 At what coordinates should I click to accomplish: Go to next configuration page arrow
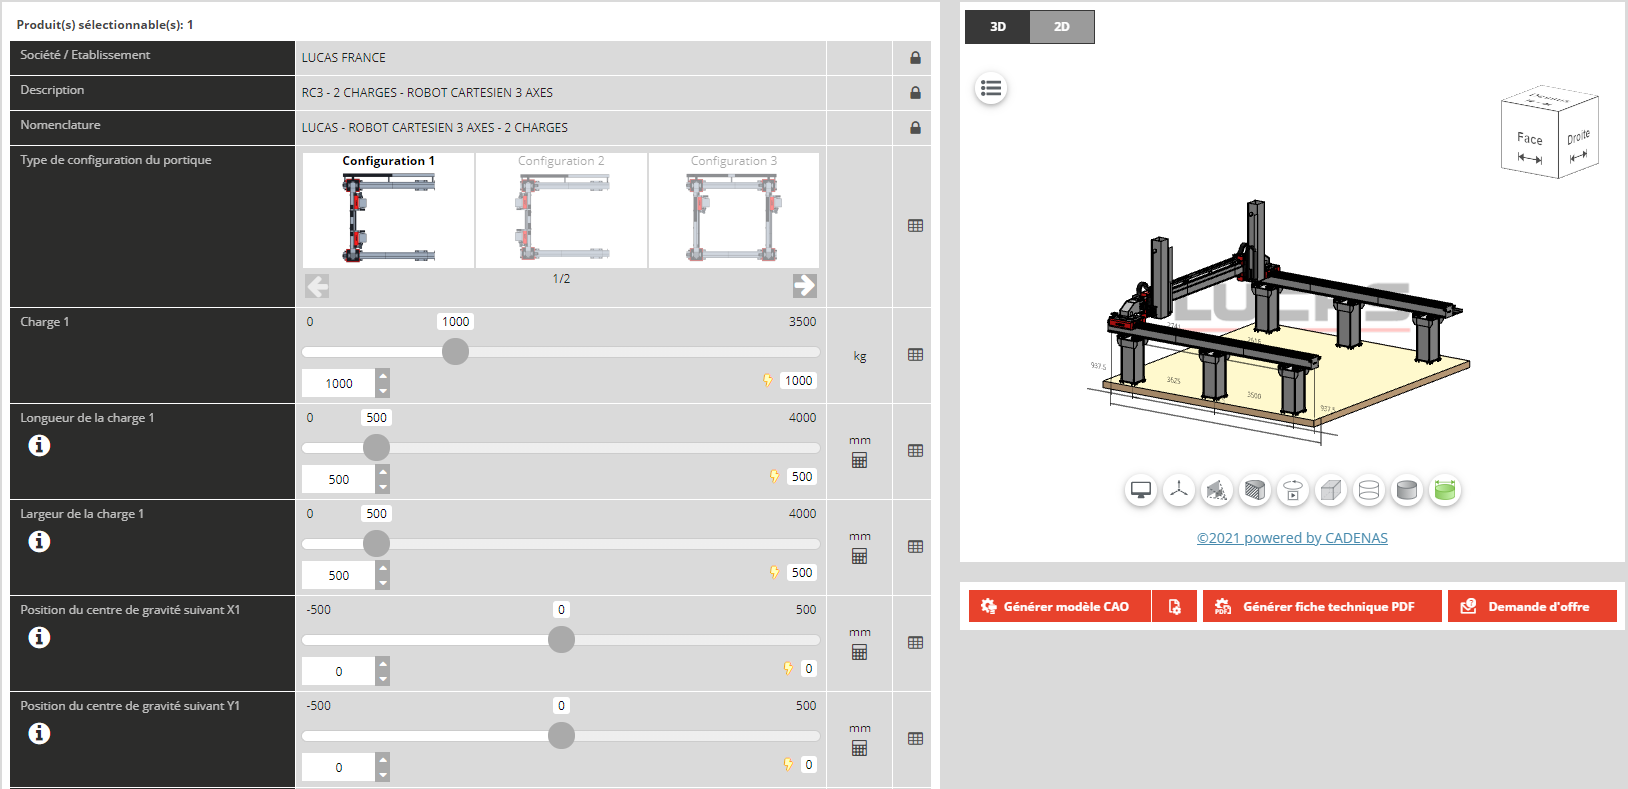pos(805,286)
